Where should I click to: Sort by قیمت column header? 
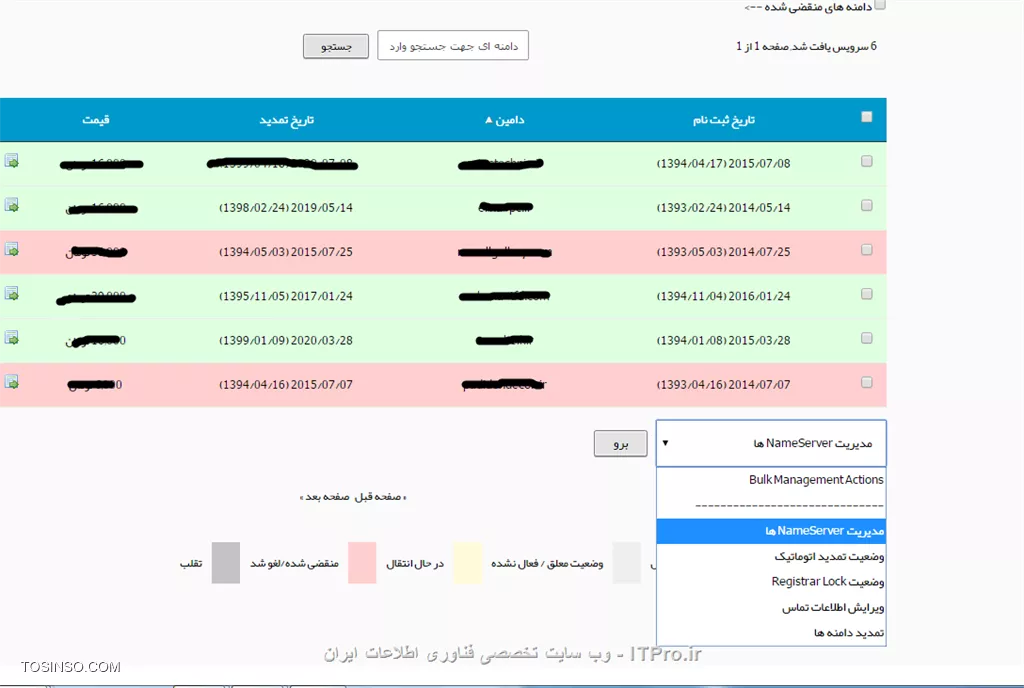pos(95,120)
